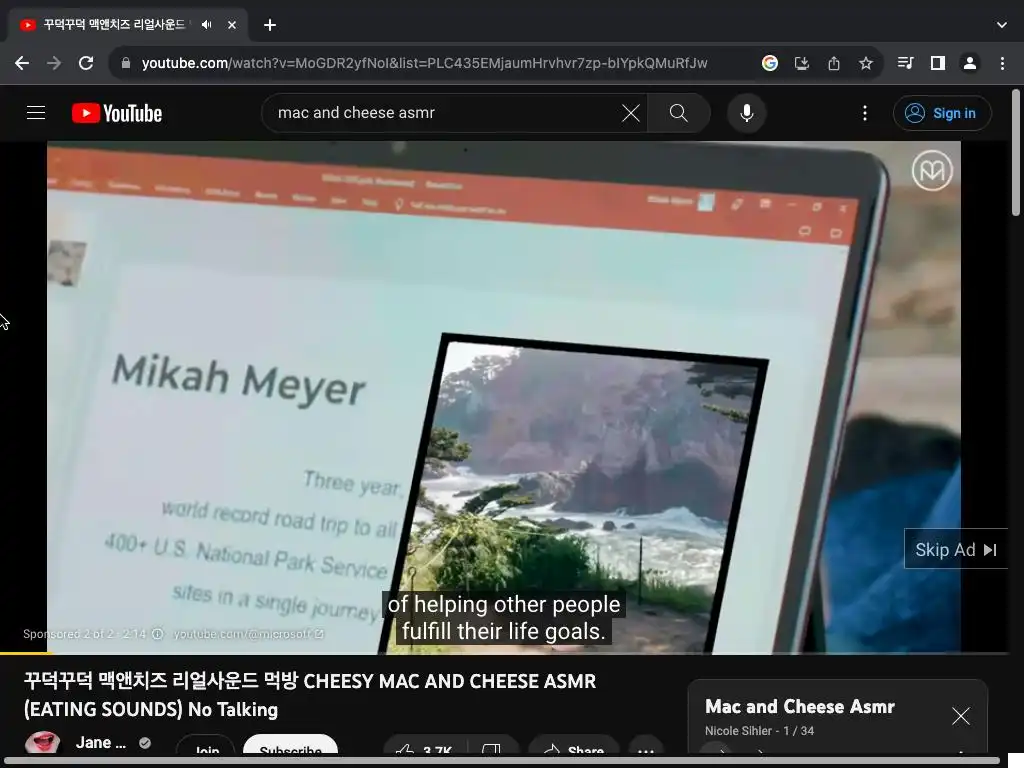Expand tab search chevron
The image size is (1024, 768).
[x=1002, y=25]
